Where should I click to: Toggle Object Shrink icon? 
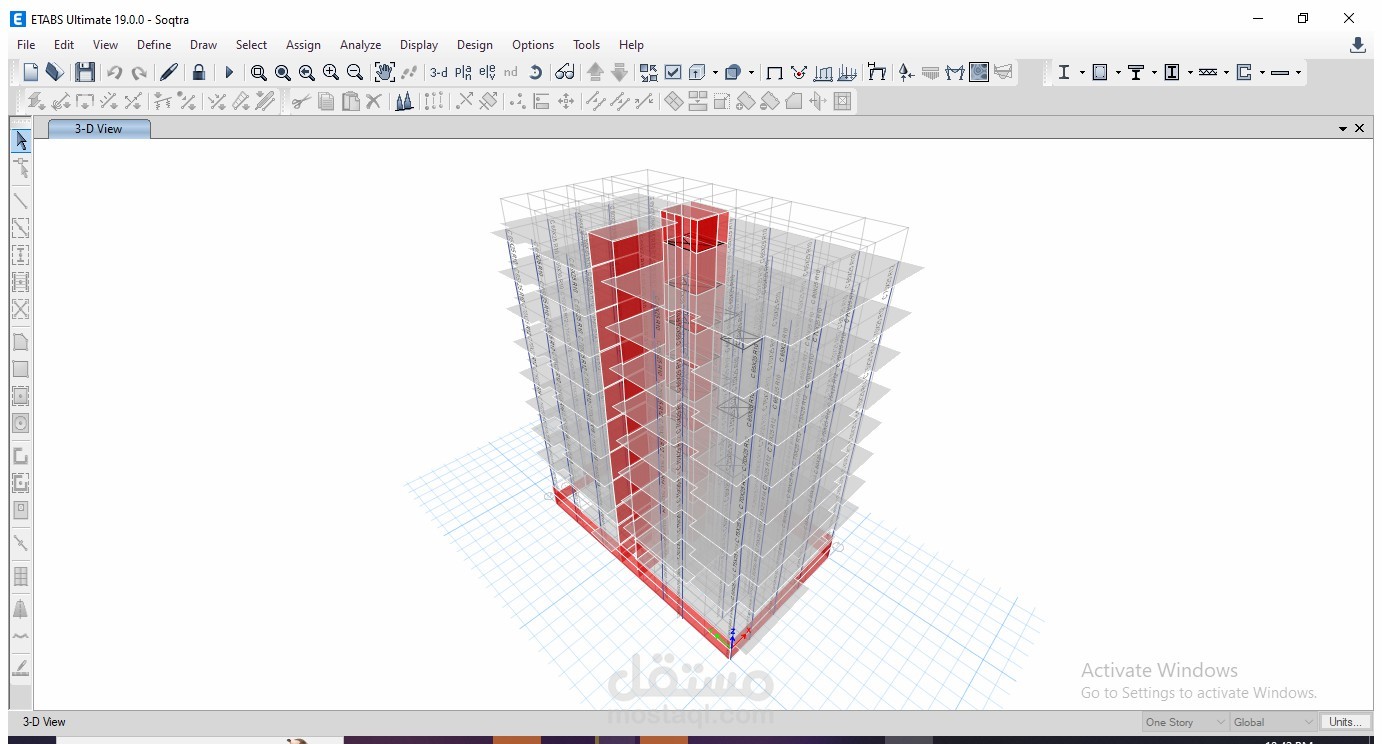[x=649, y=72]
